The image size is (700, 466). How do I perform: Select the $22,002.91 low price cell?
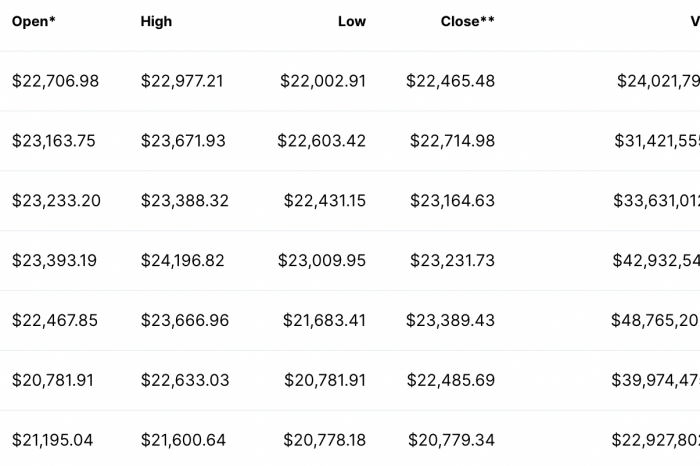coord(323,81)
